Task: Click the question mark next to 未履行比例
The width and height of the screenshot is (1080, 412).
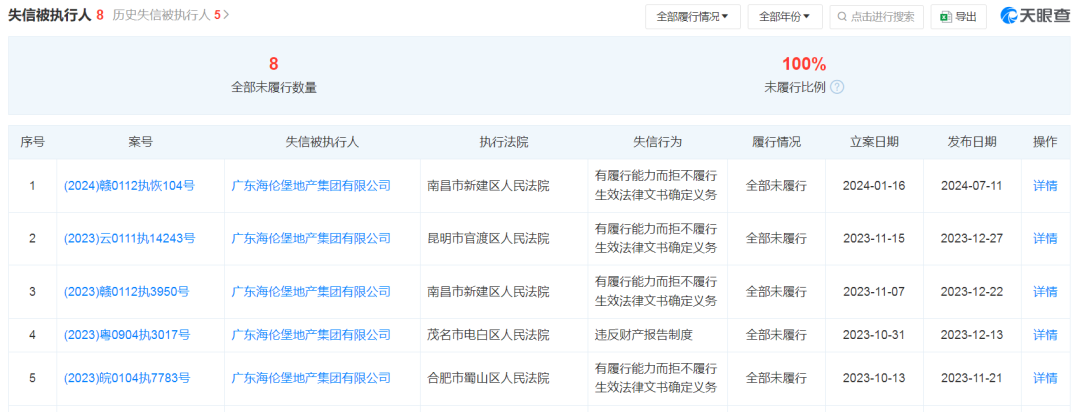Action: [837, 87]
